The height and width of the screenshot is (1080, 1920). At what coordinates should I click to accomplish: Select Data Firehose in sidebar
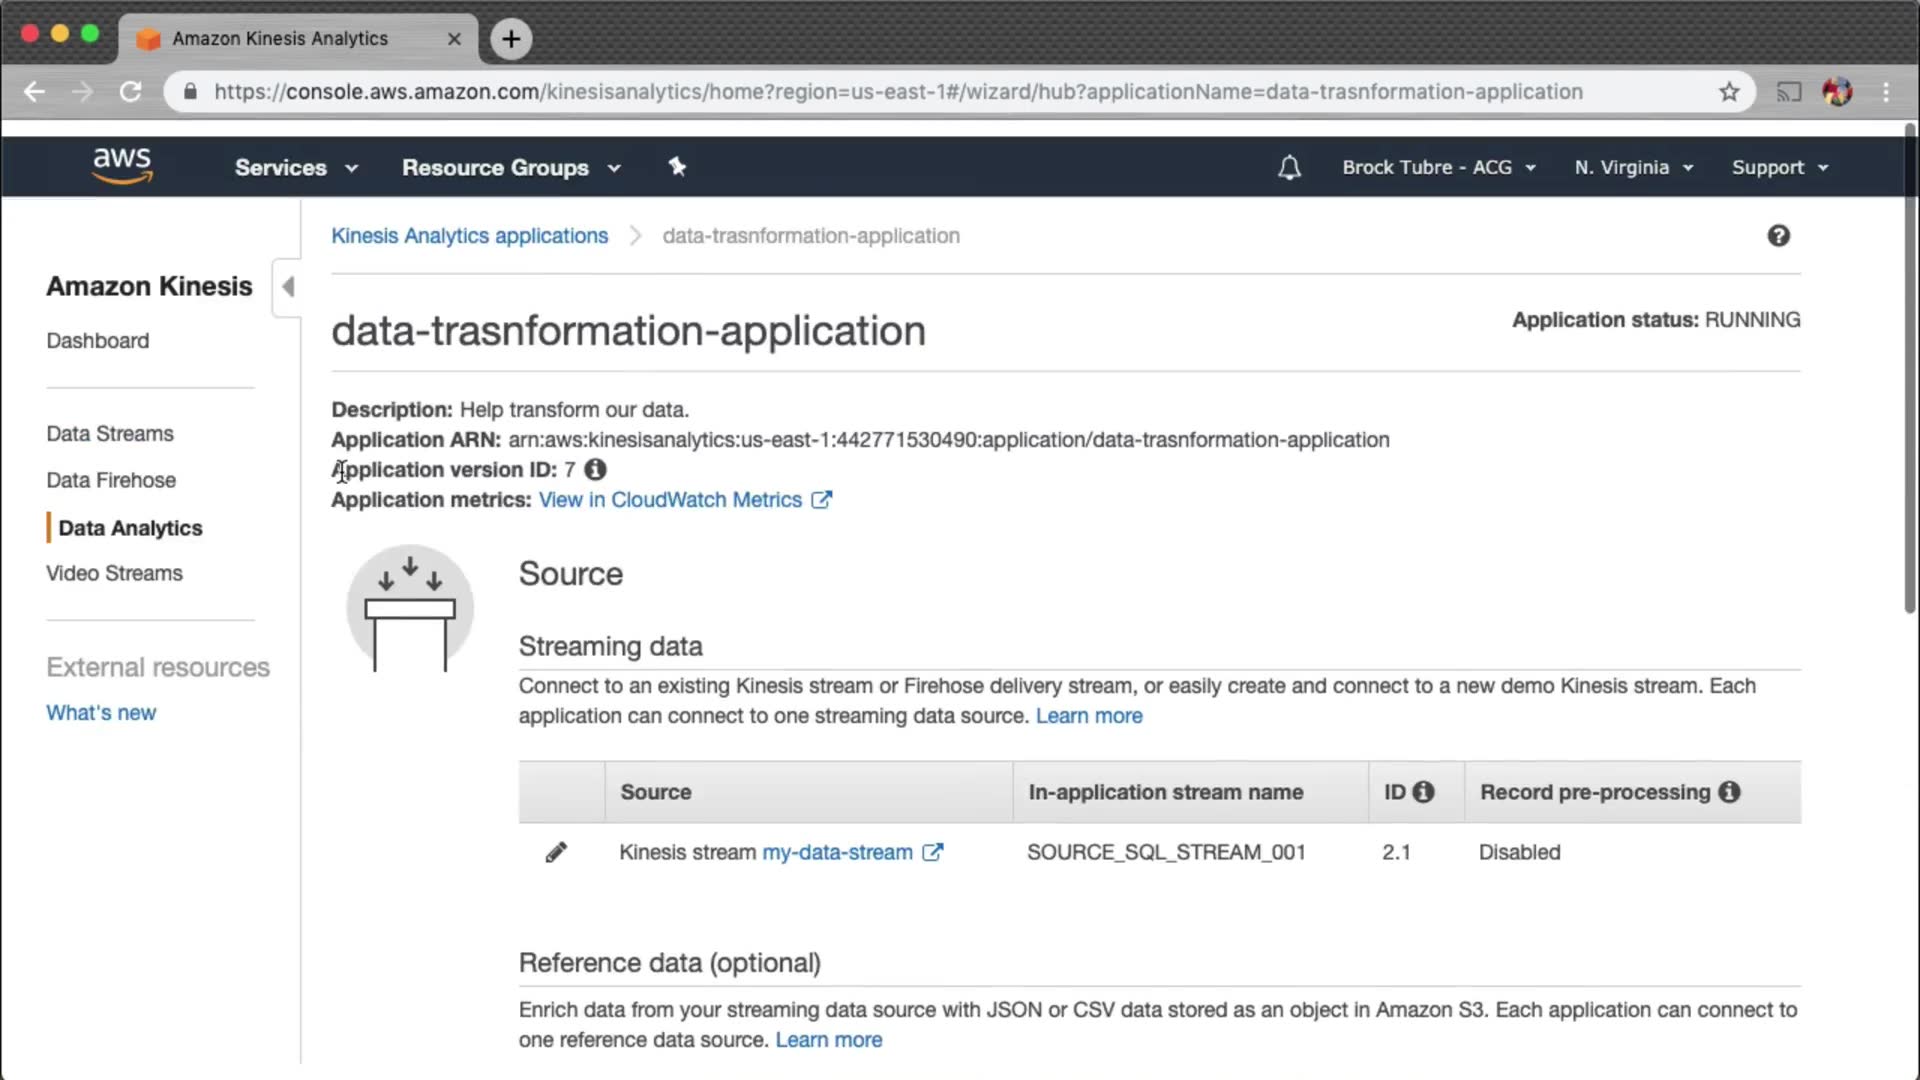[111, 480]
